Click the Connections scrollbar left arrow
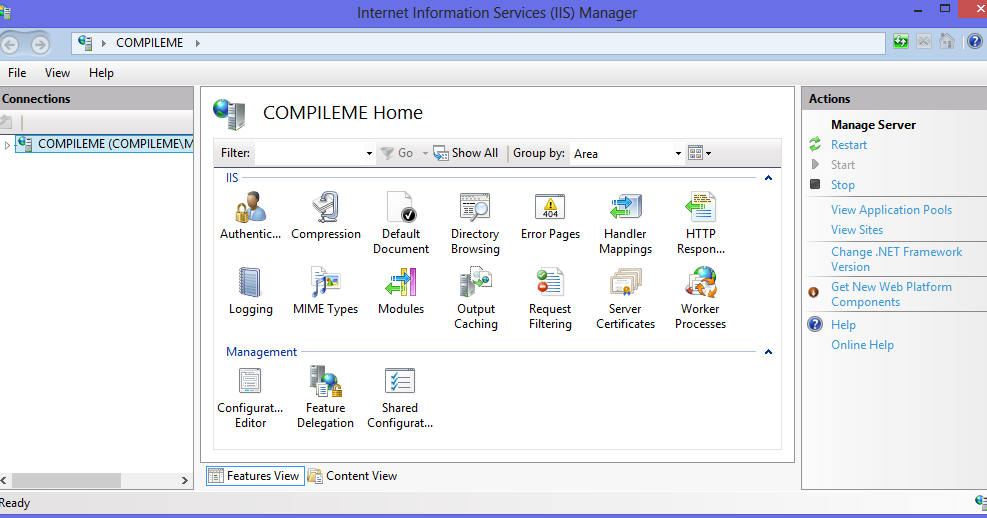Image resolution: width=987 pixels, height=518 pixels. [4, 480]
